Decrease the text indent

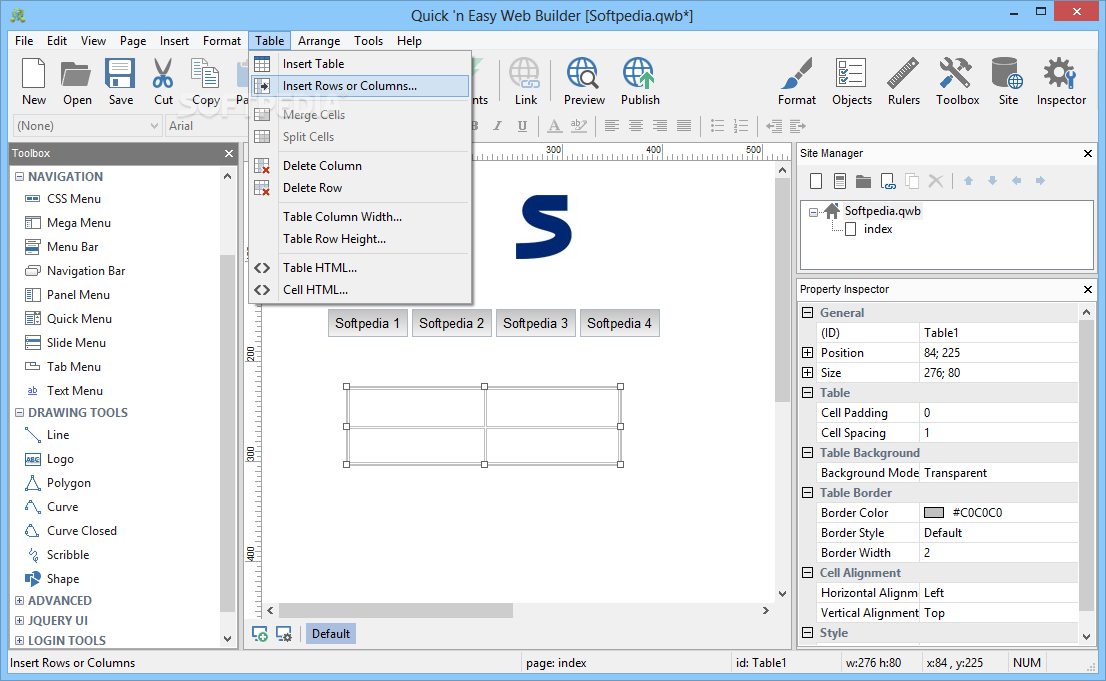(x=774, y=126)
